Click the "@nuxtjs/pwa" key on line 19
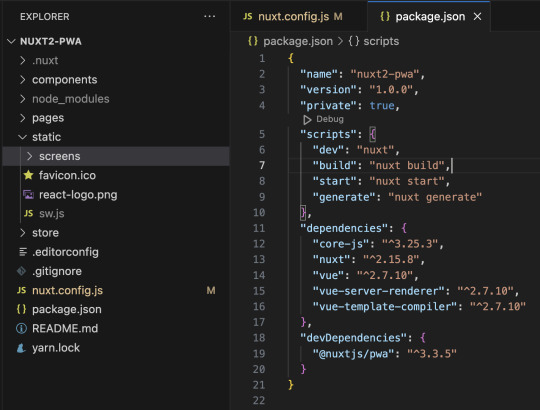The image size is (540, 410). point(353,354)
